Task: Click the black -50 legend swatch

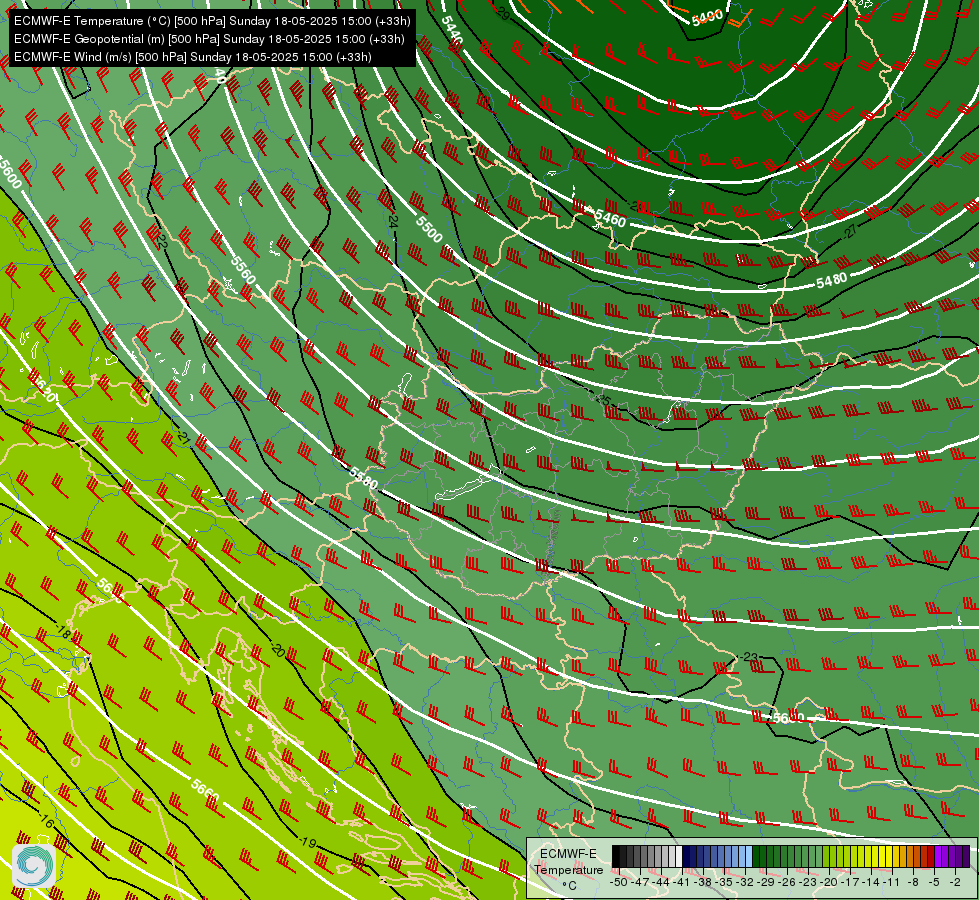Action: [616, 856]
